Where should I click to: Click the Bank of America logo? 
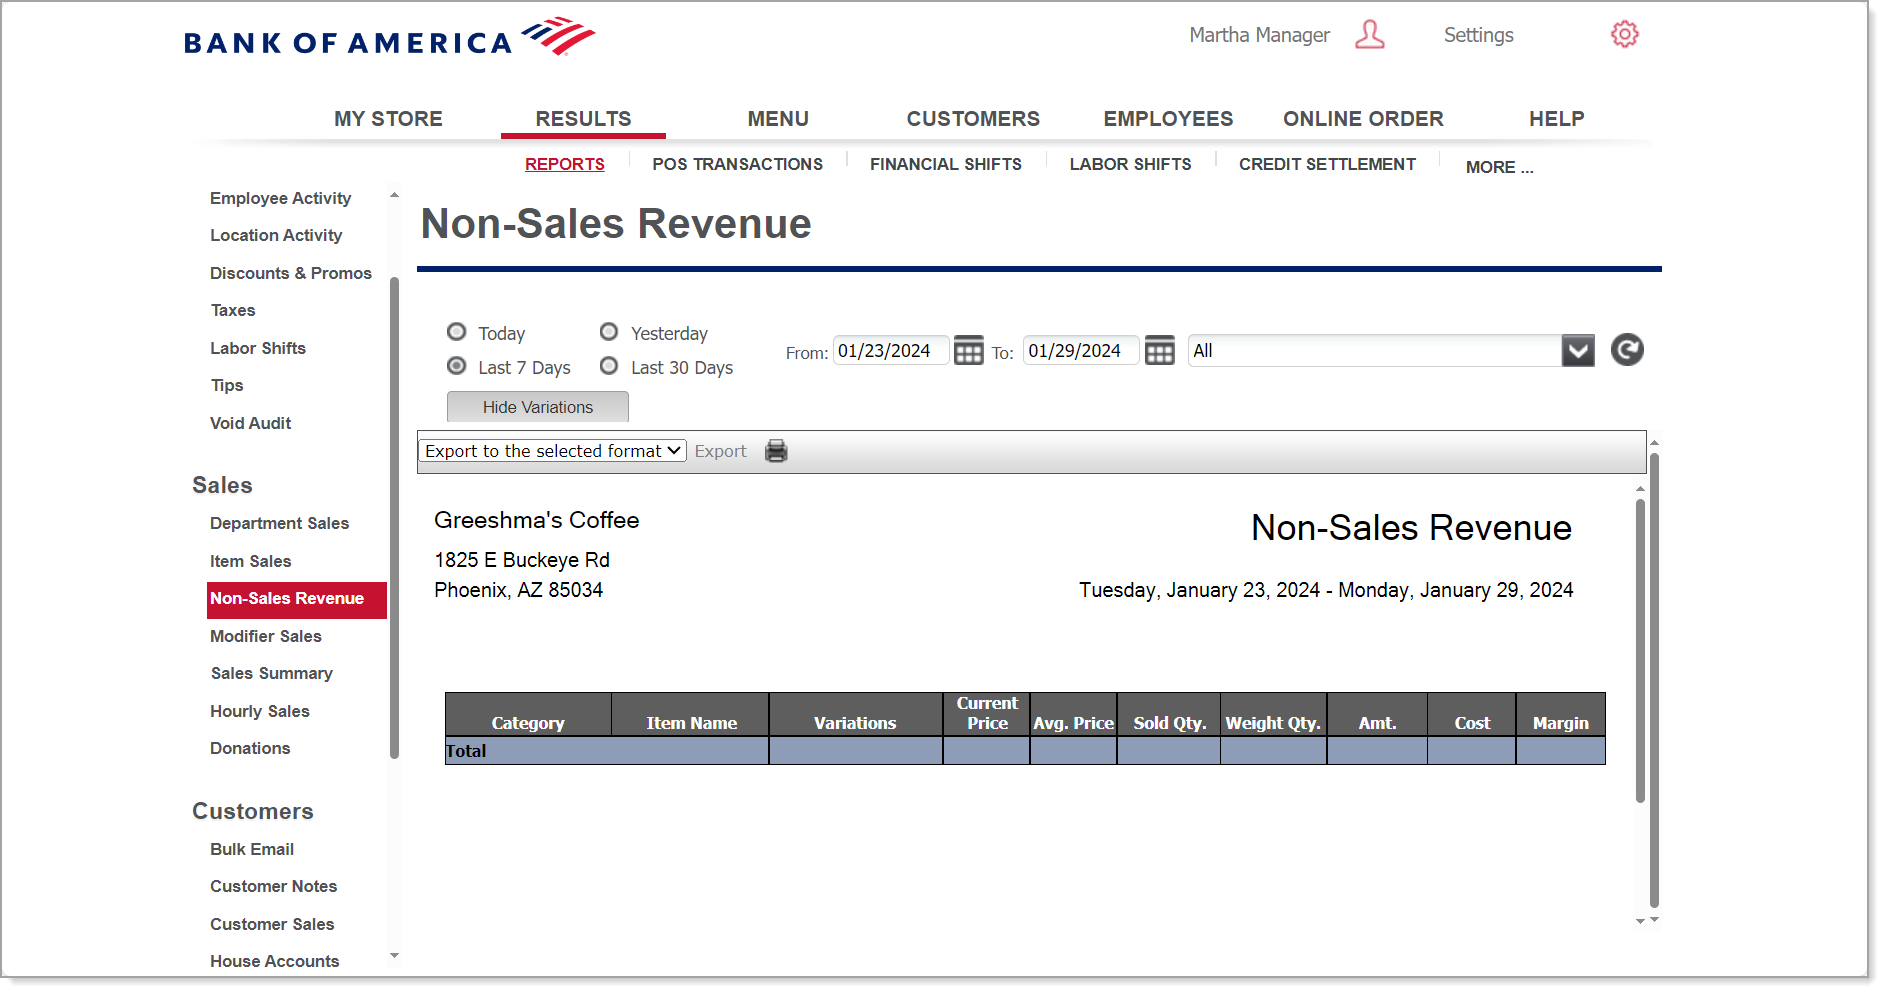click(389, 38)
